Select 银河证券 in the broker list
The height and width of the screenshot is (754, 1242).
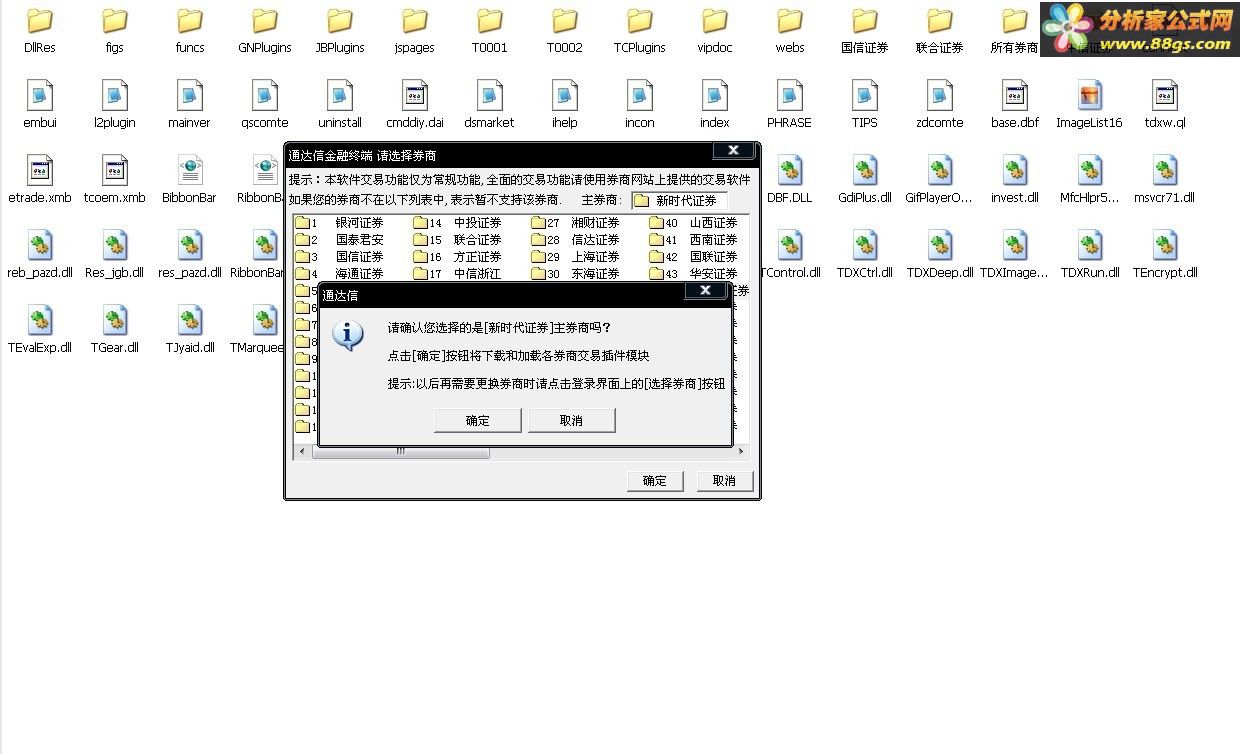coord(359,223)
